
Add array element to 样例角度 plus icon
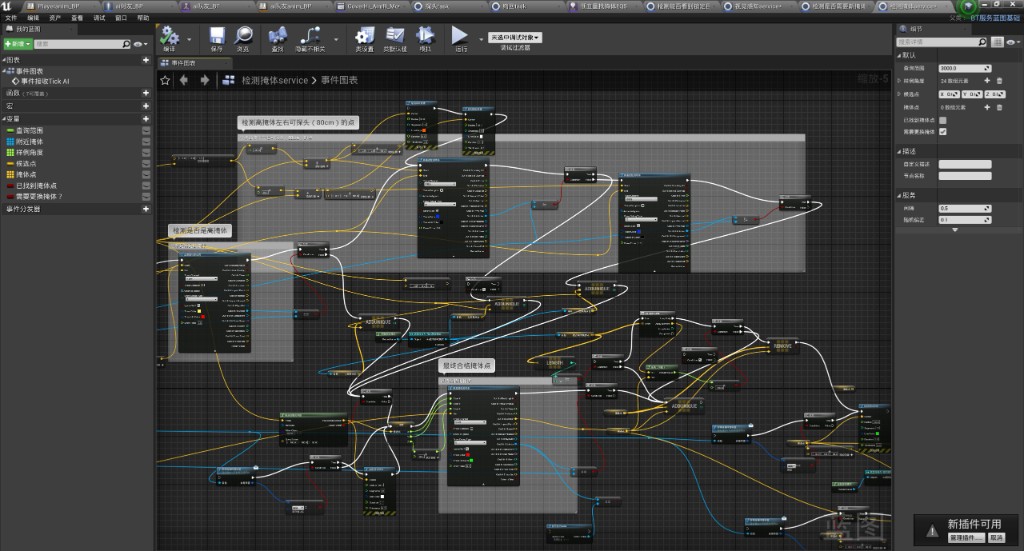(987, 81)
